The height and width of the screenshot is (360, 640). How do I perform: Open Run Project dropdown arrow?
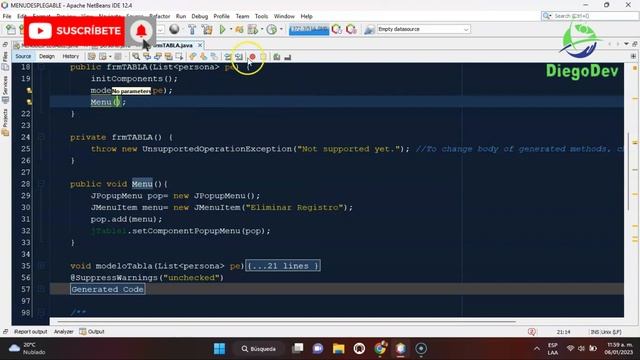pos(231,29)
